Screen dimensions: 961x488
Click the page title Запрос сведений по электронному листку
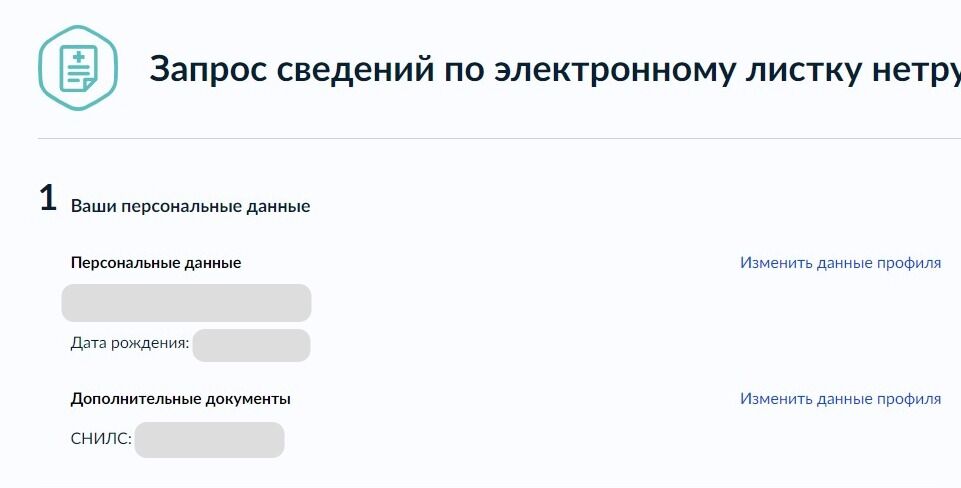pos(555,69)
